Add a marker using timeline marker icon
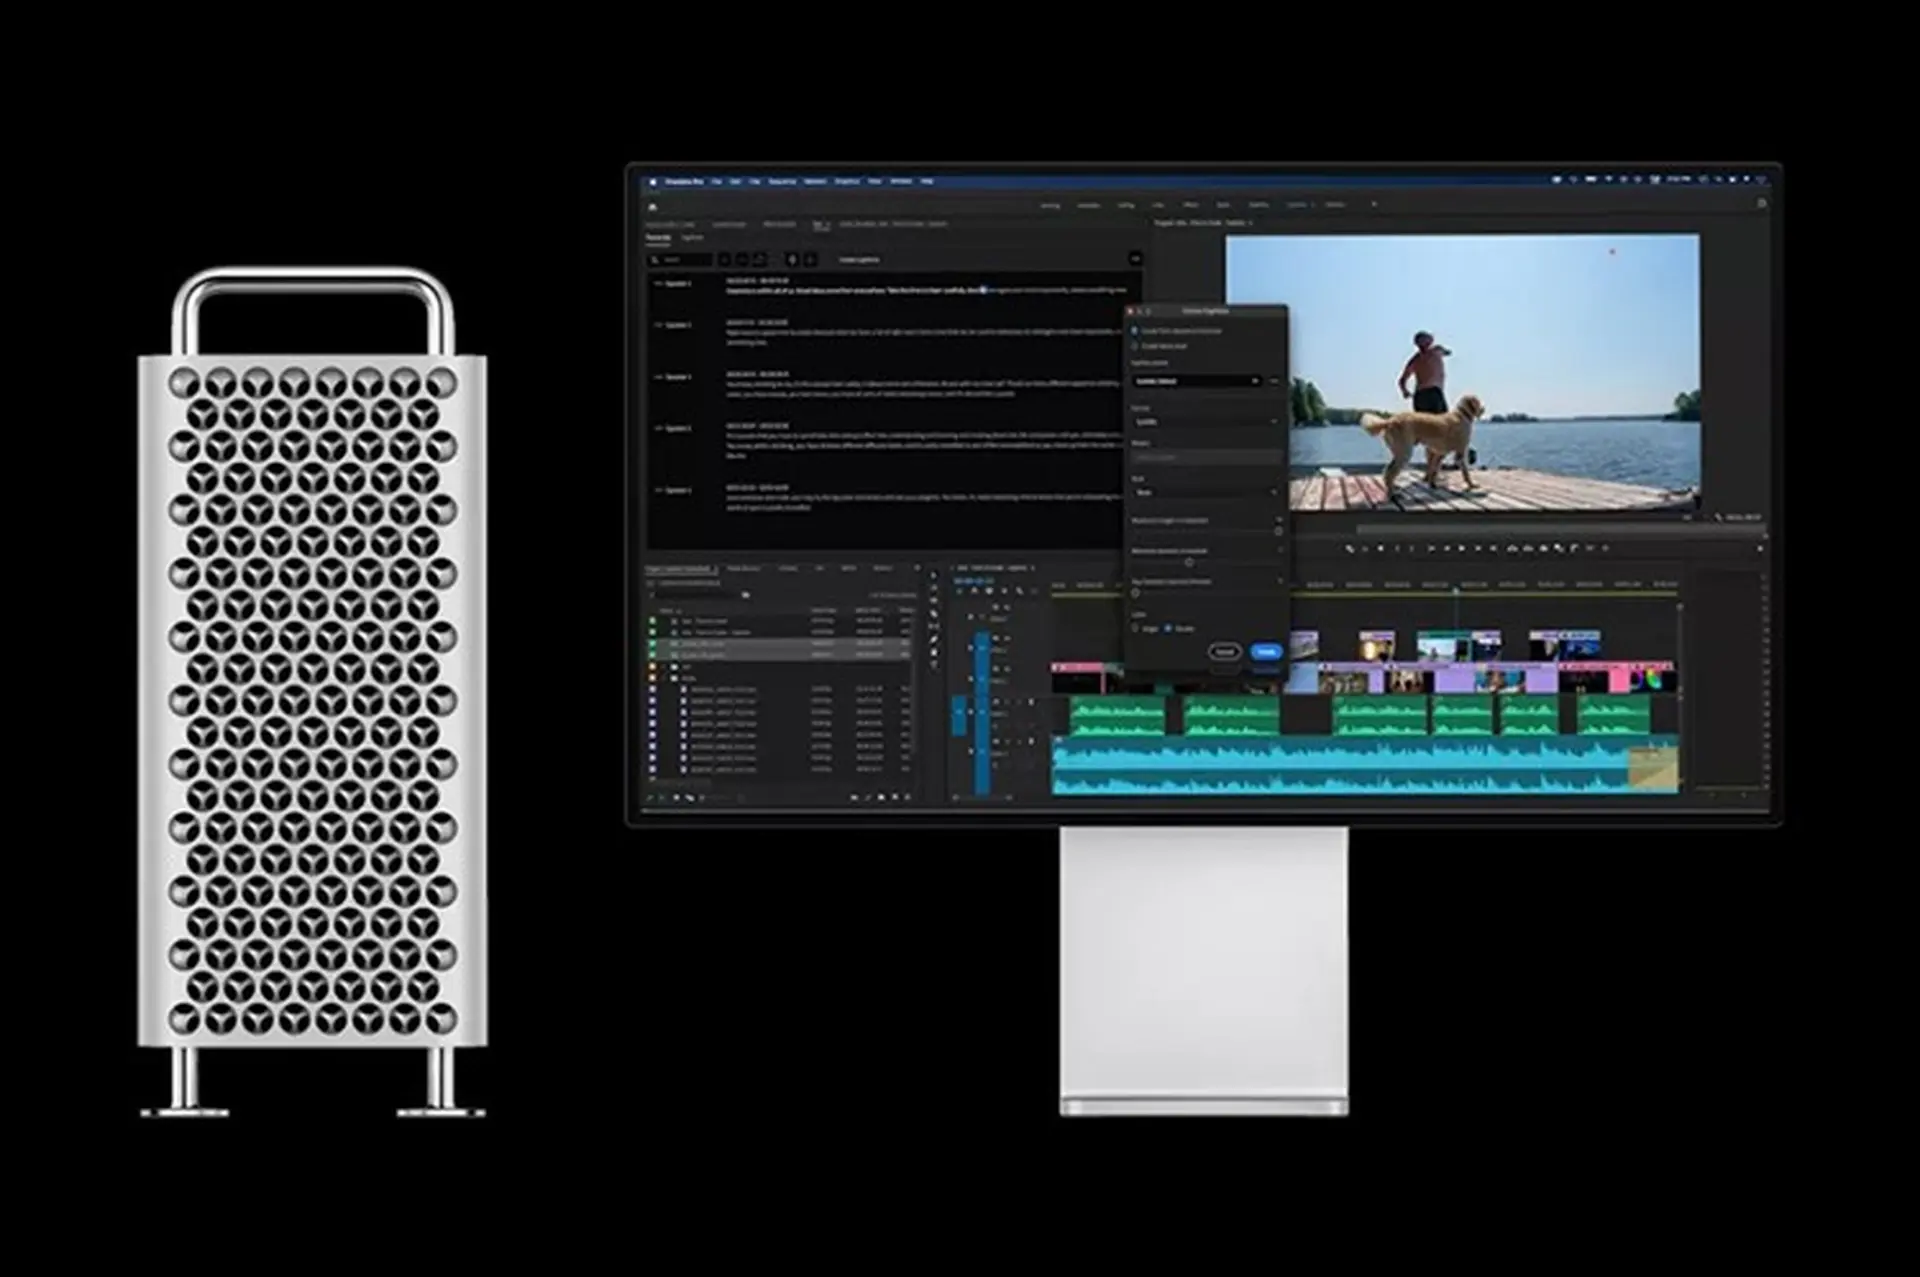Image resolution: width=1920 pixels, height=1277 pixels. 1004,591
